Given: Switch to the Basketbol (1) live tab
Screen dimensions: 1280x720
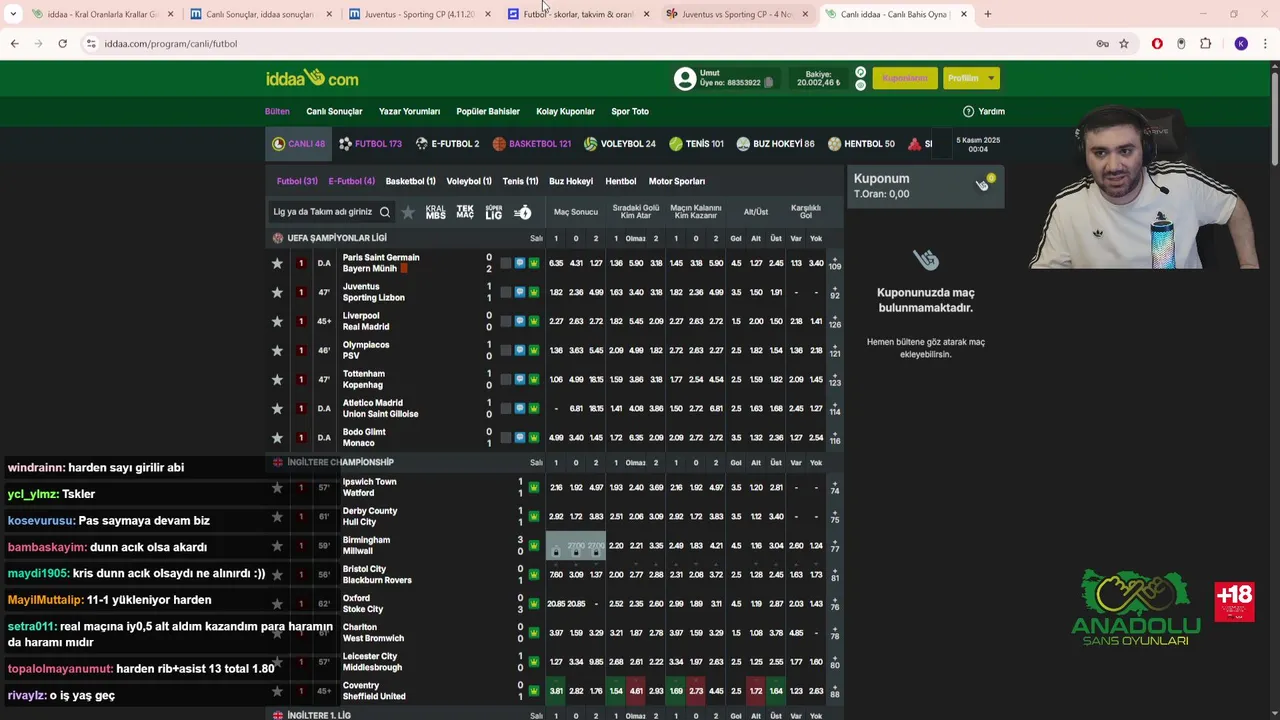Looking at the screenshot, I should [410, 181].
